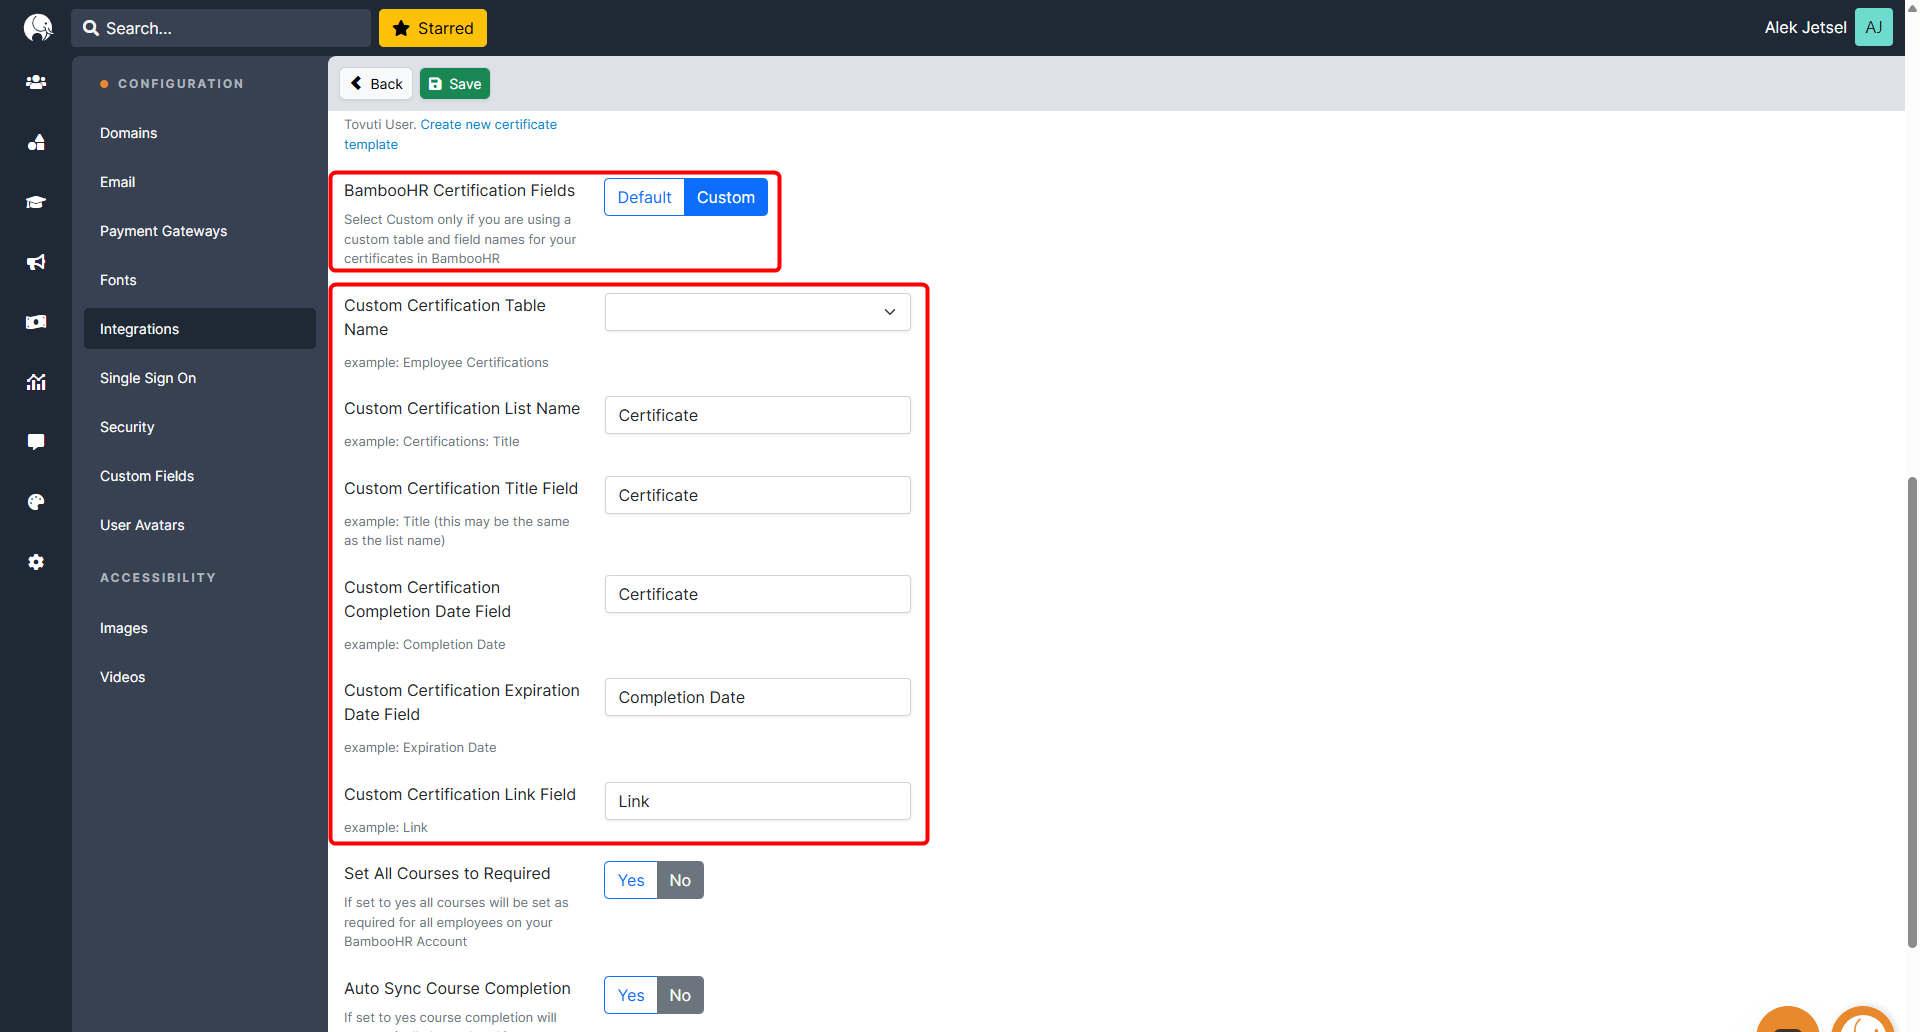Image resolution: width=1920 pixels, height=1032 pixels.
Task: Click the green Save button
Action: tap(455, 84)
